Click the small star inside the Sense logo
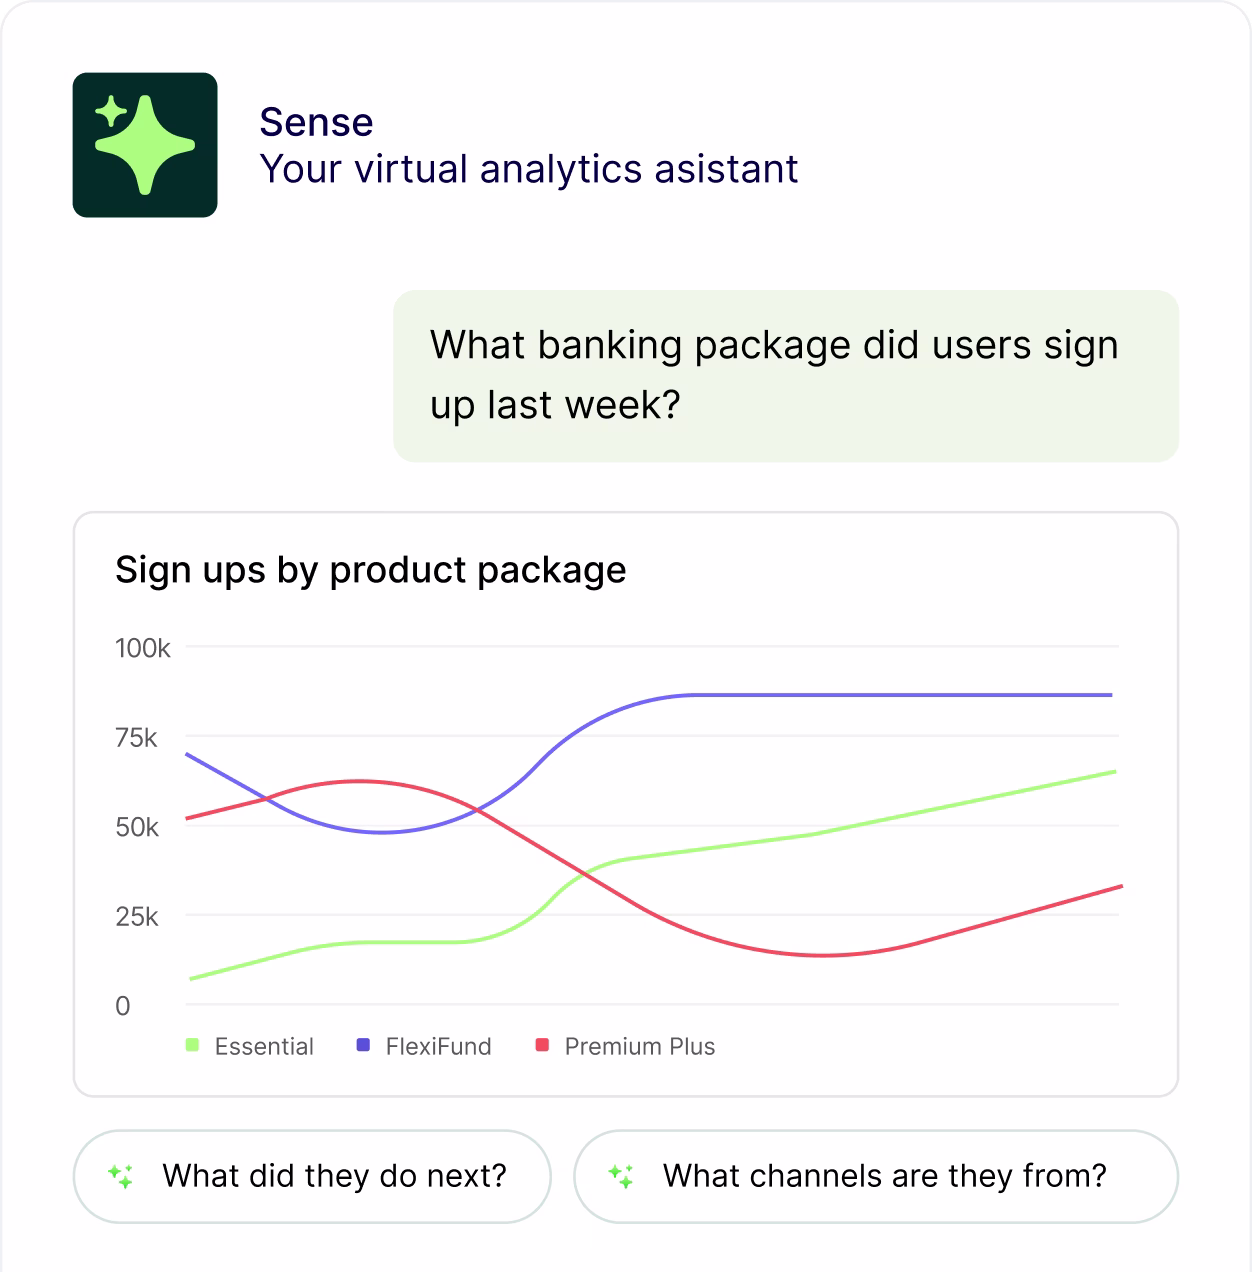 click(x=112, y=110)
